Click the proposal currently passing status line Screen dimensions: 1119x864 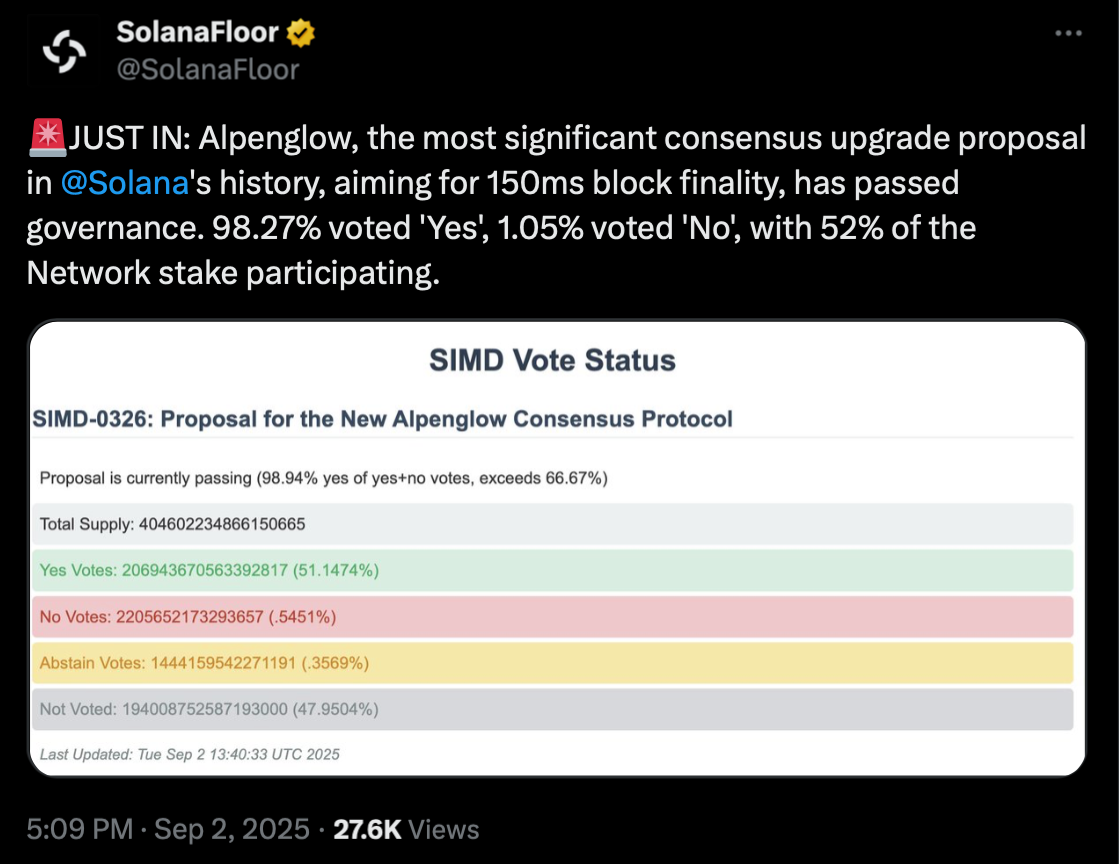(324, 478)
